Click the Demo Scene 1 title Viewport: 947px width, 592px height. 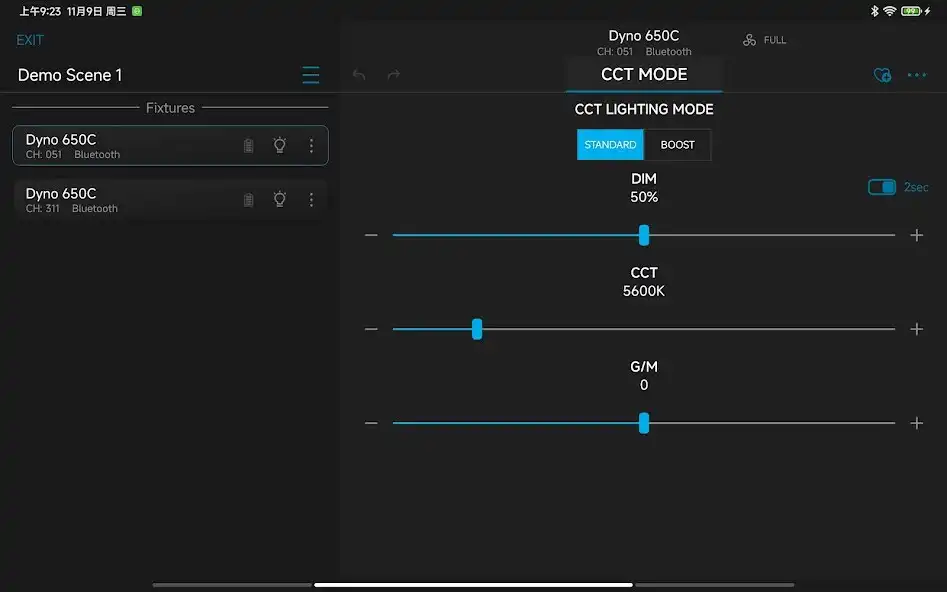(70, 75)
